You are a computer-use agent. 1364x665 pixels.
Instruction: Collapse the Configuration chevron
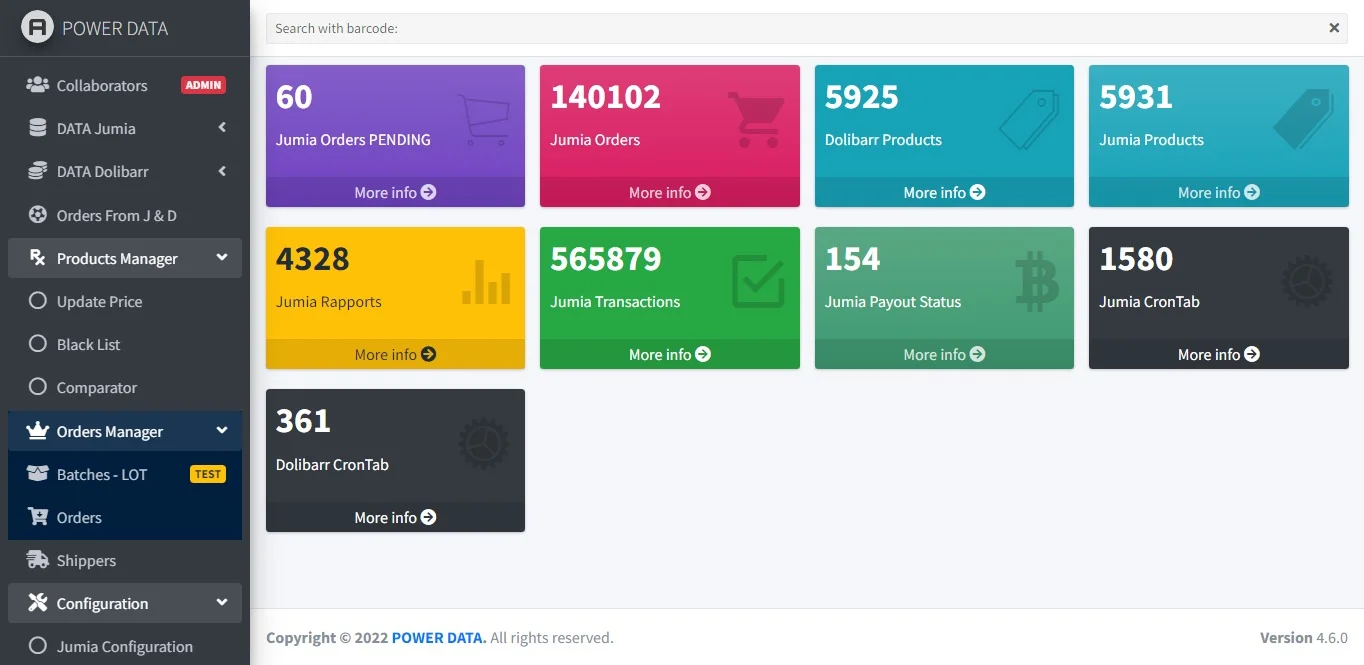click(222, 603)
